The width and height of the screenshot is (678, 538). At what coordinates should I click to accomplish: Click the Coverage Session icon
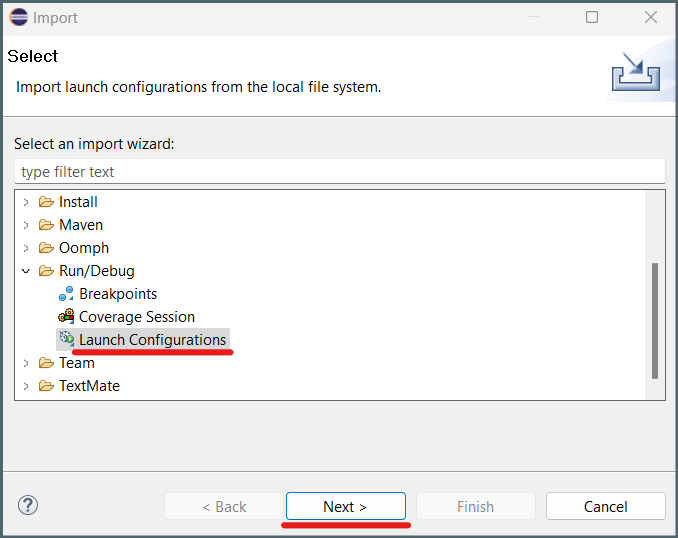tap(66, 317)
